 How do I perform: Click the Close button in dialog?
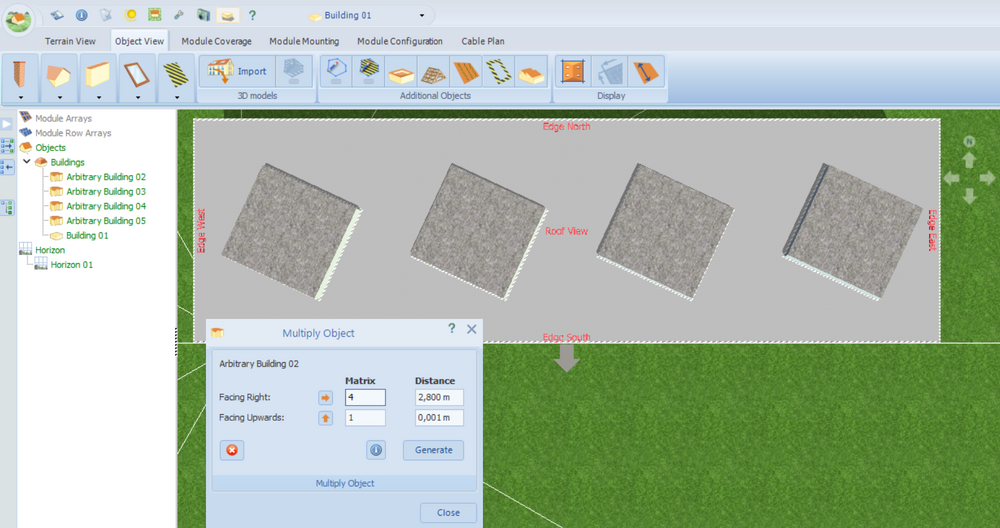pos(448,513)
